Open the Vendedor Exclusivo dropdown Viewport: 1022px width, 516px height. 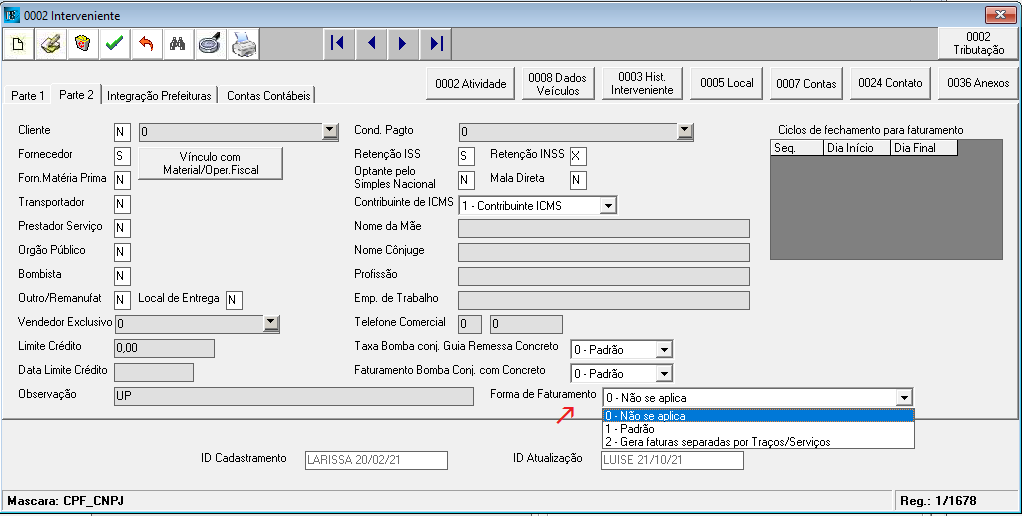[x=271, y=323]
